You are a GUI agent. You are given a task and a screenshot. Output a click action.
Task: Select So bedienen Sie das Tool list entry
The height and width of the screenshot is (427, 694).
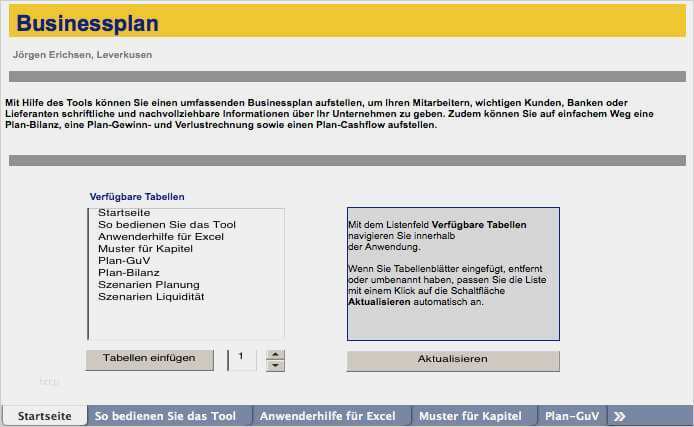pyautogui.click(x=167, y=225)
